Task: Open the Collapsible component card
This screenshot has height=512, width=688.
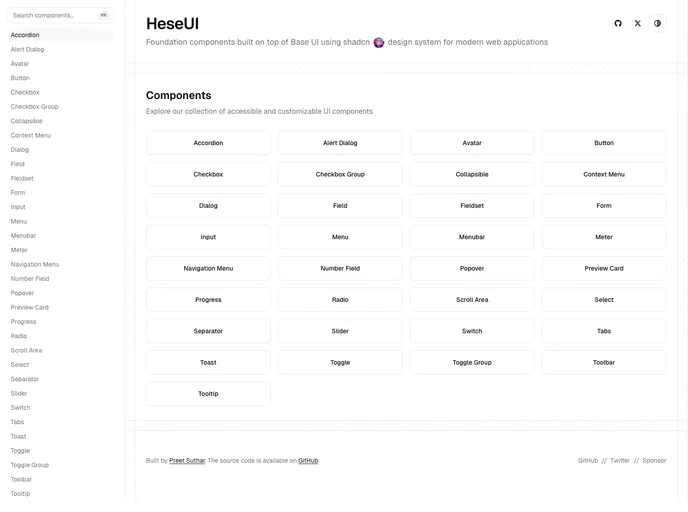Action: coord(472,174)
